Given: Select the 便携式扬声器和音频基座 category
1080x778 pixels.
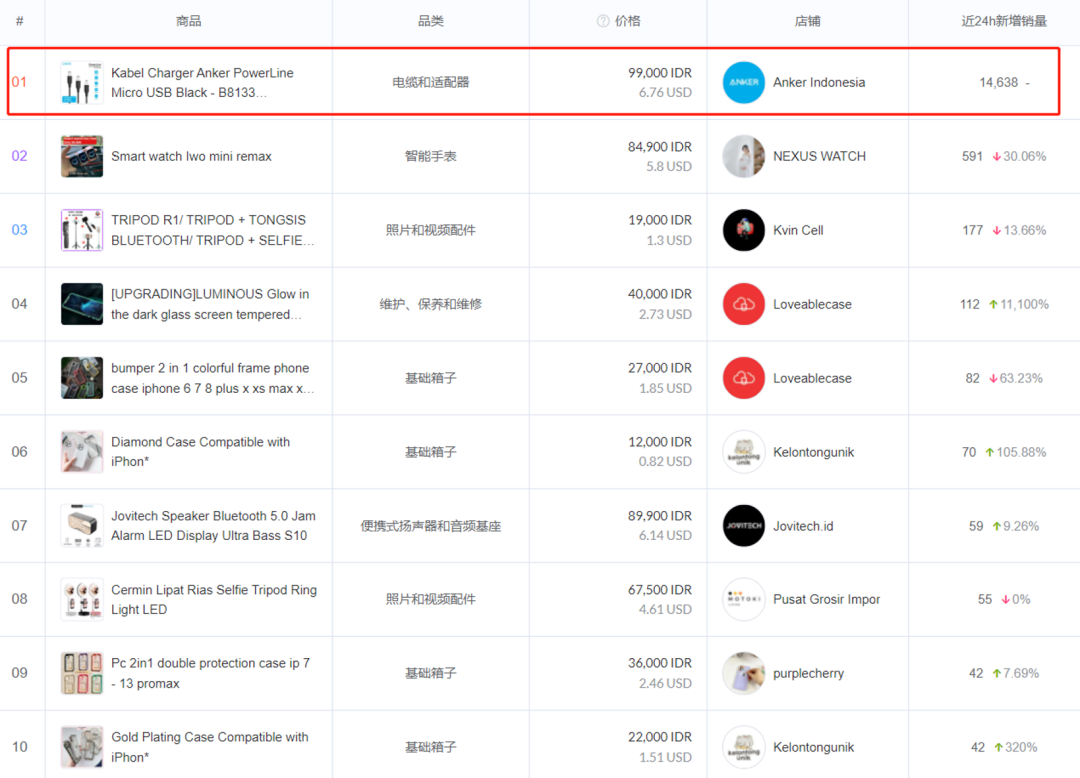Looking at the screenshot, I should [x=430, y=526].
